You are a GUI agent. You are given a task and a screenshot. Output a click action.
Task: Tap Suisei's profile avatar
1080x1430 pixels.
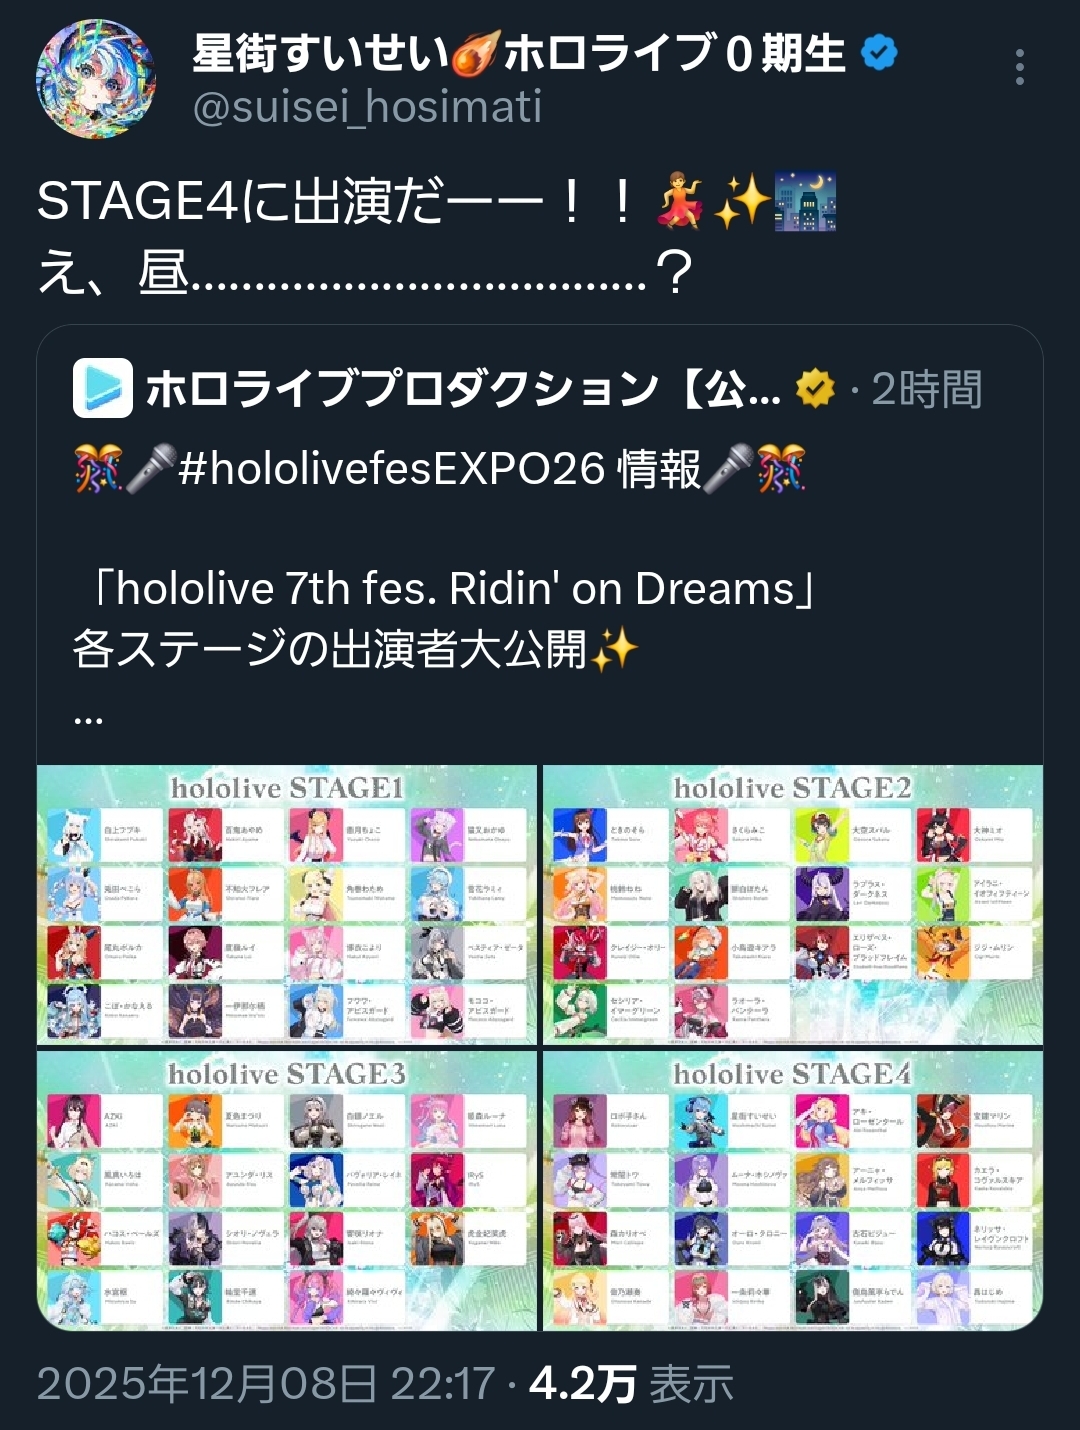click(x=96, y=78)
